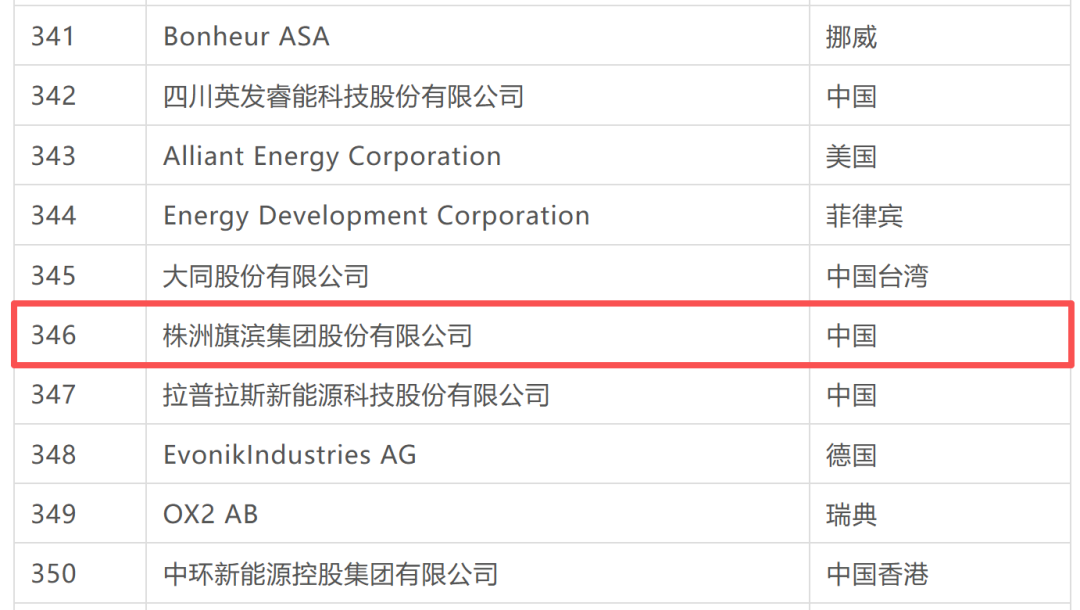
Task: Click EvonikIndustries AG company name
Action: click(289, 455)
